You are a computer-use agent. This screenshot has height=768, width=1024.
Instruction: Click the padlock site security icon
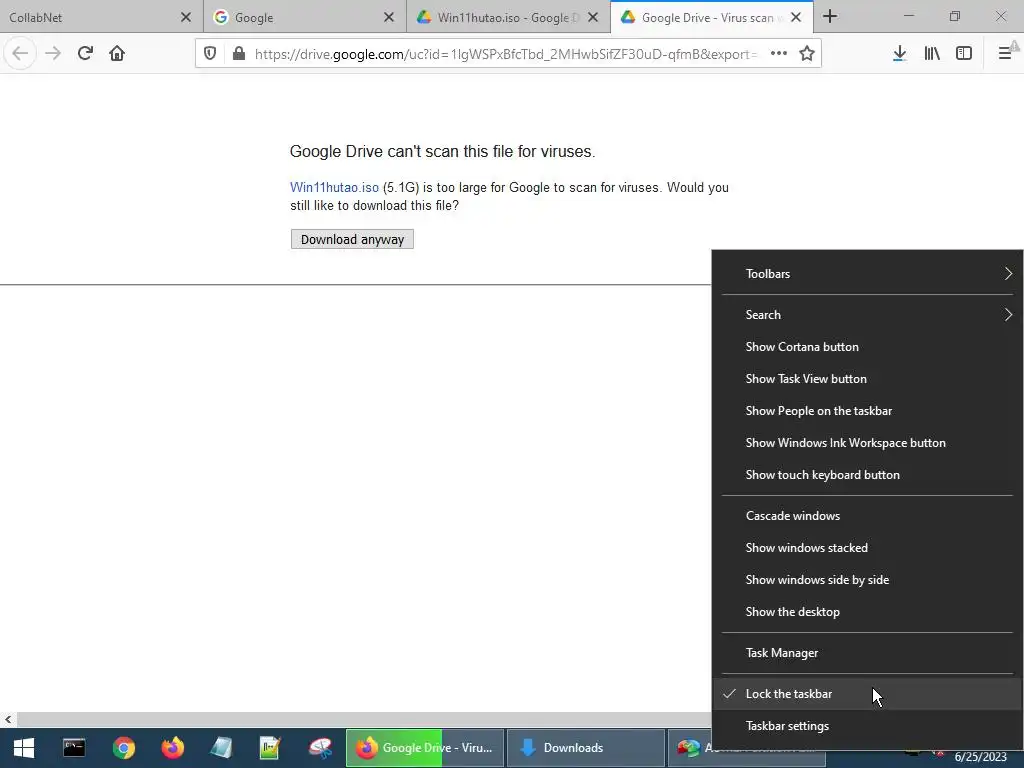[239, 54]
